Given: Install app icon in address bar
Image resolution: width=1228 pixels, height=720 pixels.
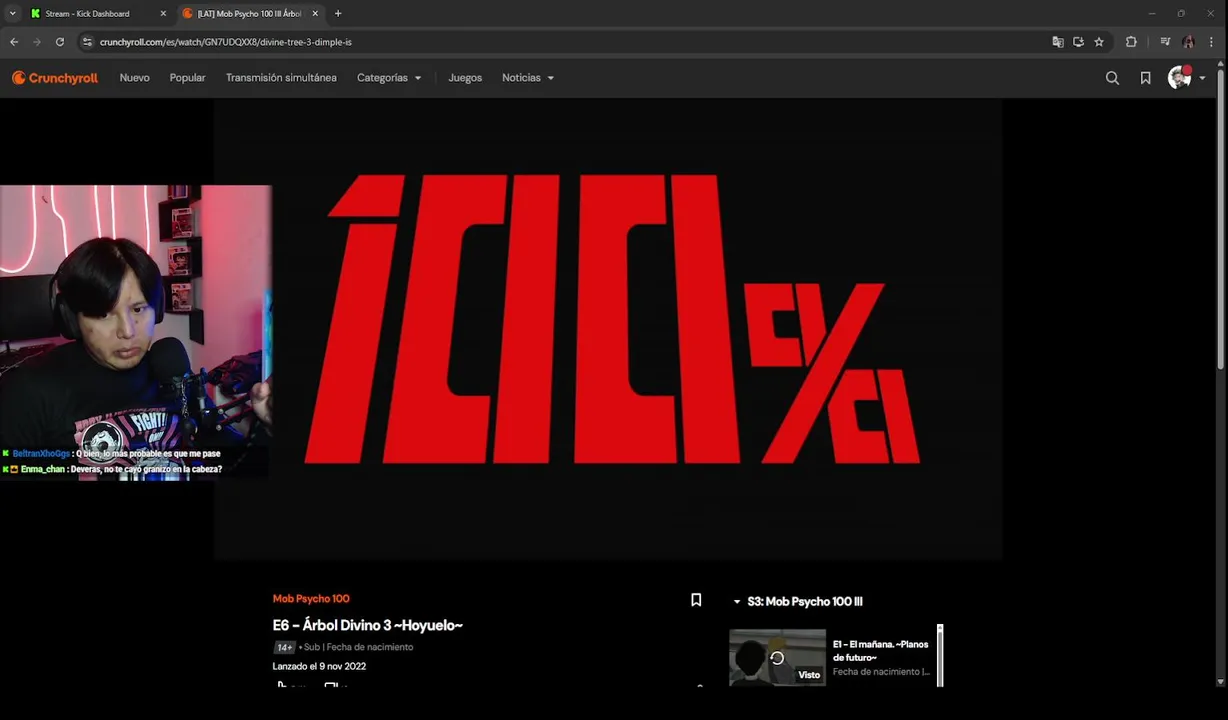Looking at the screenshot, I should pos(1078,42).
